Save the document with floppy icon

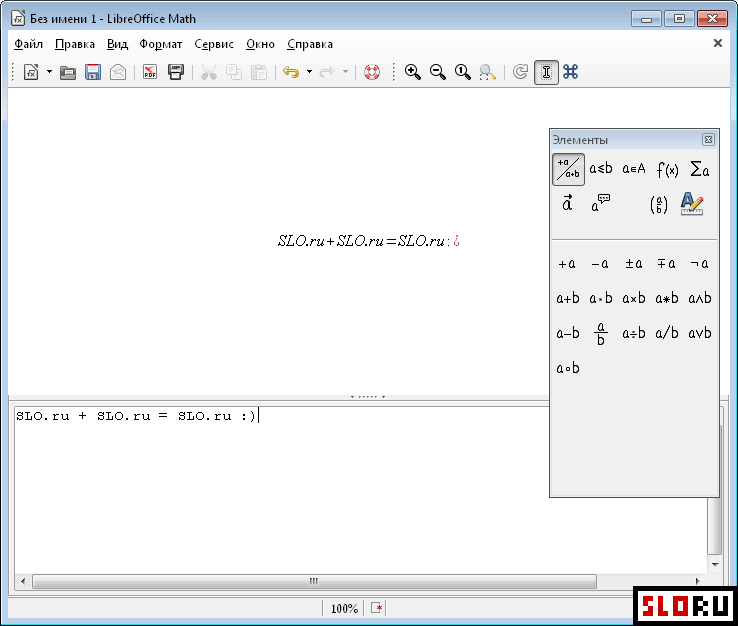point(93,72)
